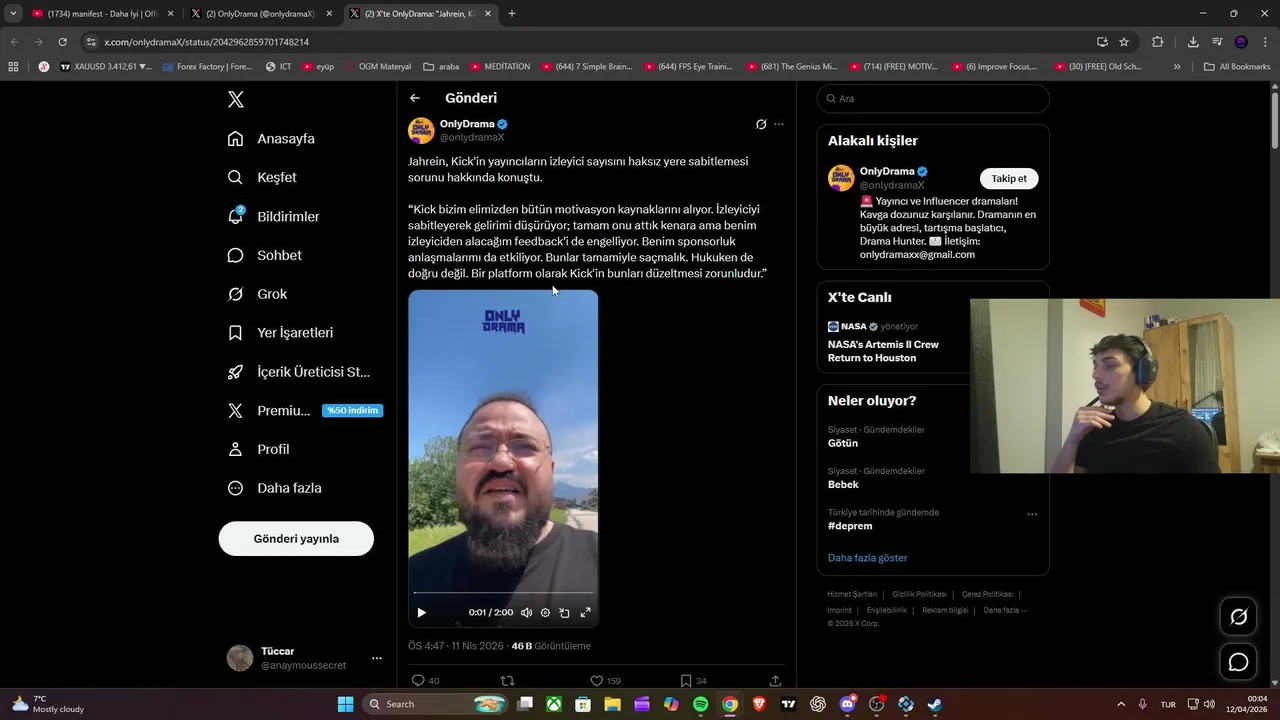This screenshot has height=720, width=1280.
Task: Open options for the #deprem trend
Action: 1032,514
